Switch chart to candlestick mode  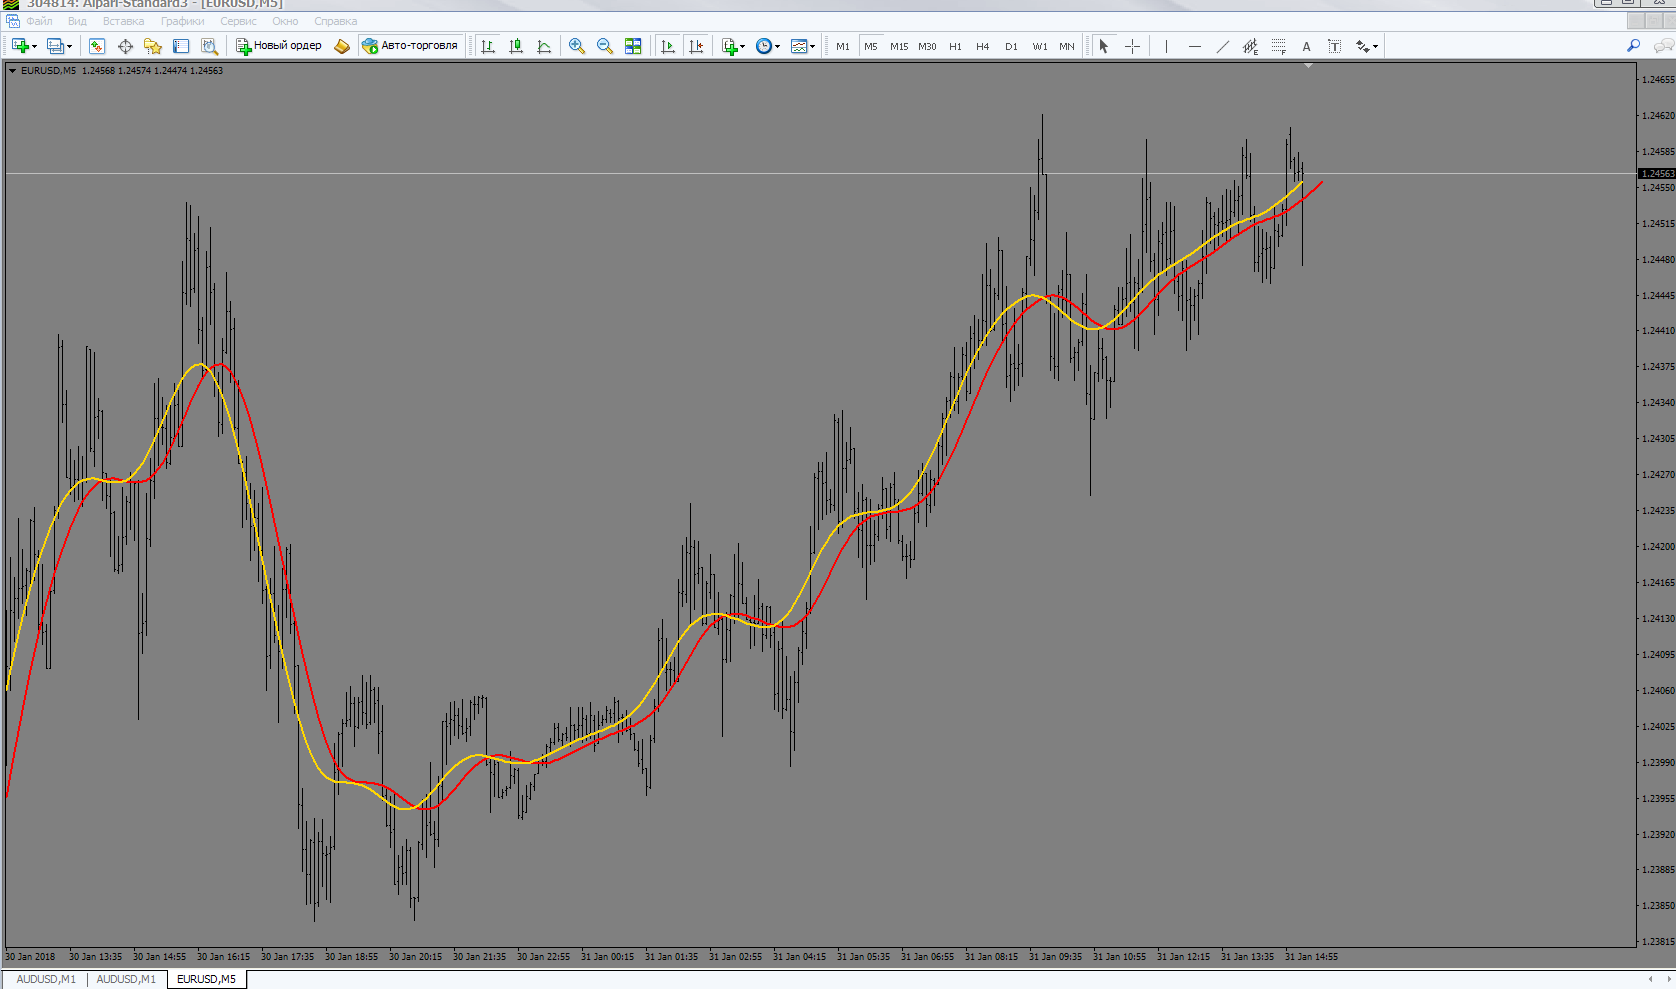pos(516,46)
